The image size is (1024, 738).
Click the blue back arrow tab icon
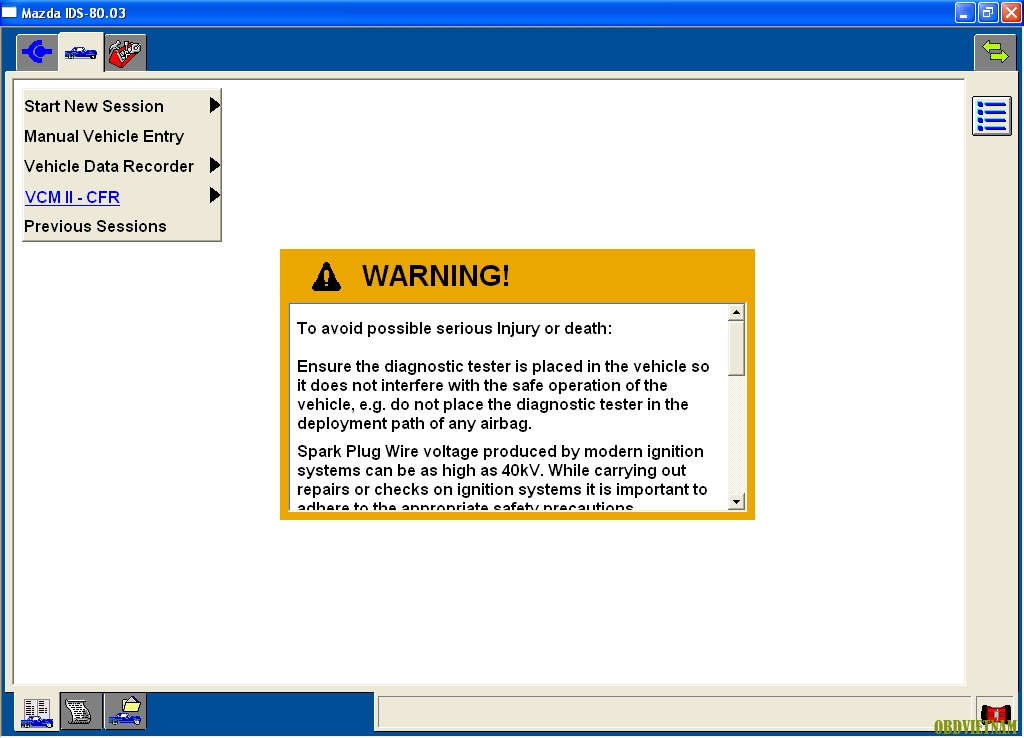[37, 52]
